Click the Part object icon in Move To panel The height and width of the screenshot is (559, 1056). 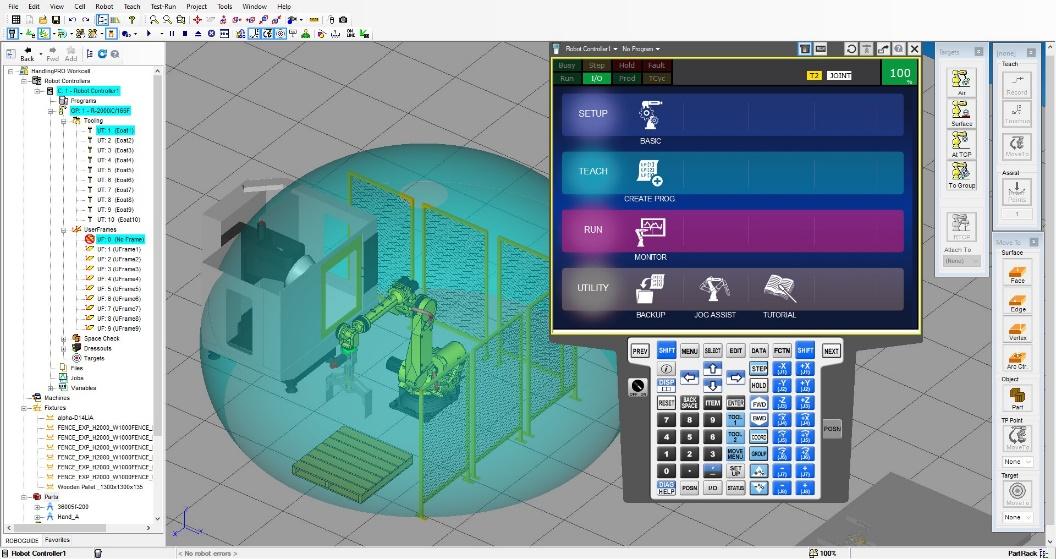point(1017,398)
